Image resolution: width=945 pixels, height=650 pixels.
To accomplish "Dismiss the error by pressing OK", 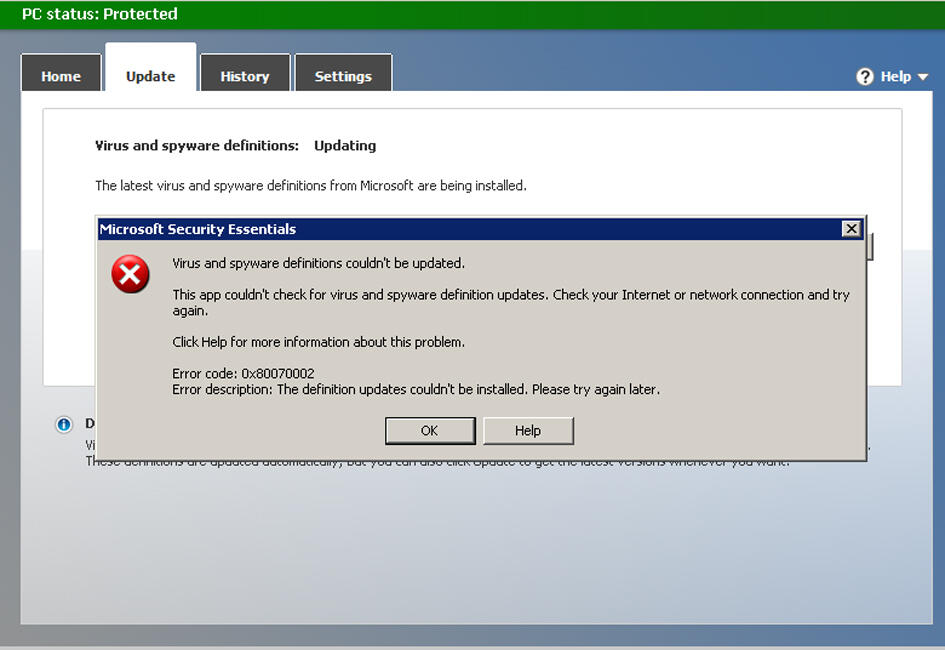I will pos(430,430).
